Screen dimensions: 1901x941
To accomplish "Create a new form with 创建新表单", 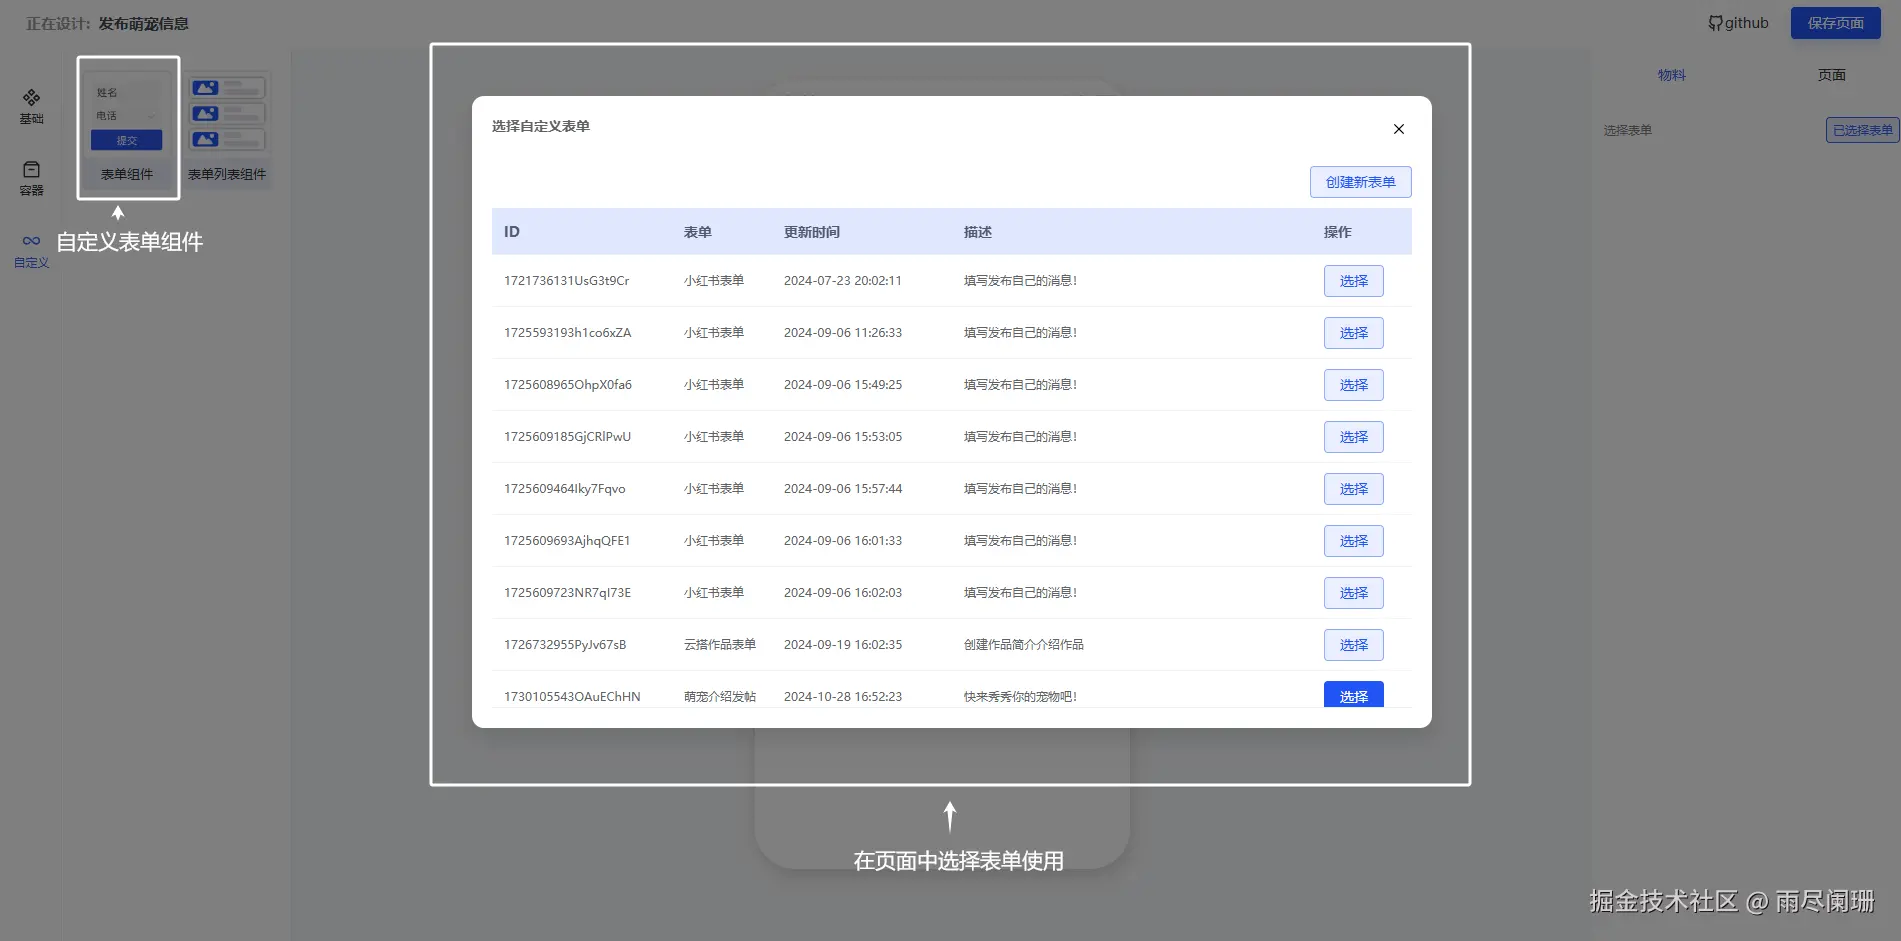I will [1360, 182].
